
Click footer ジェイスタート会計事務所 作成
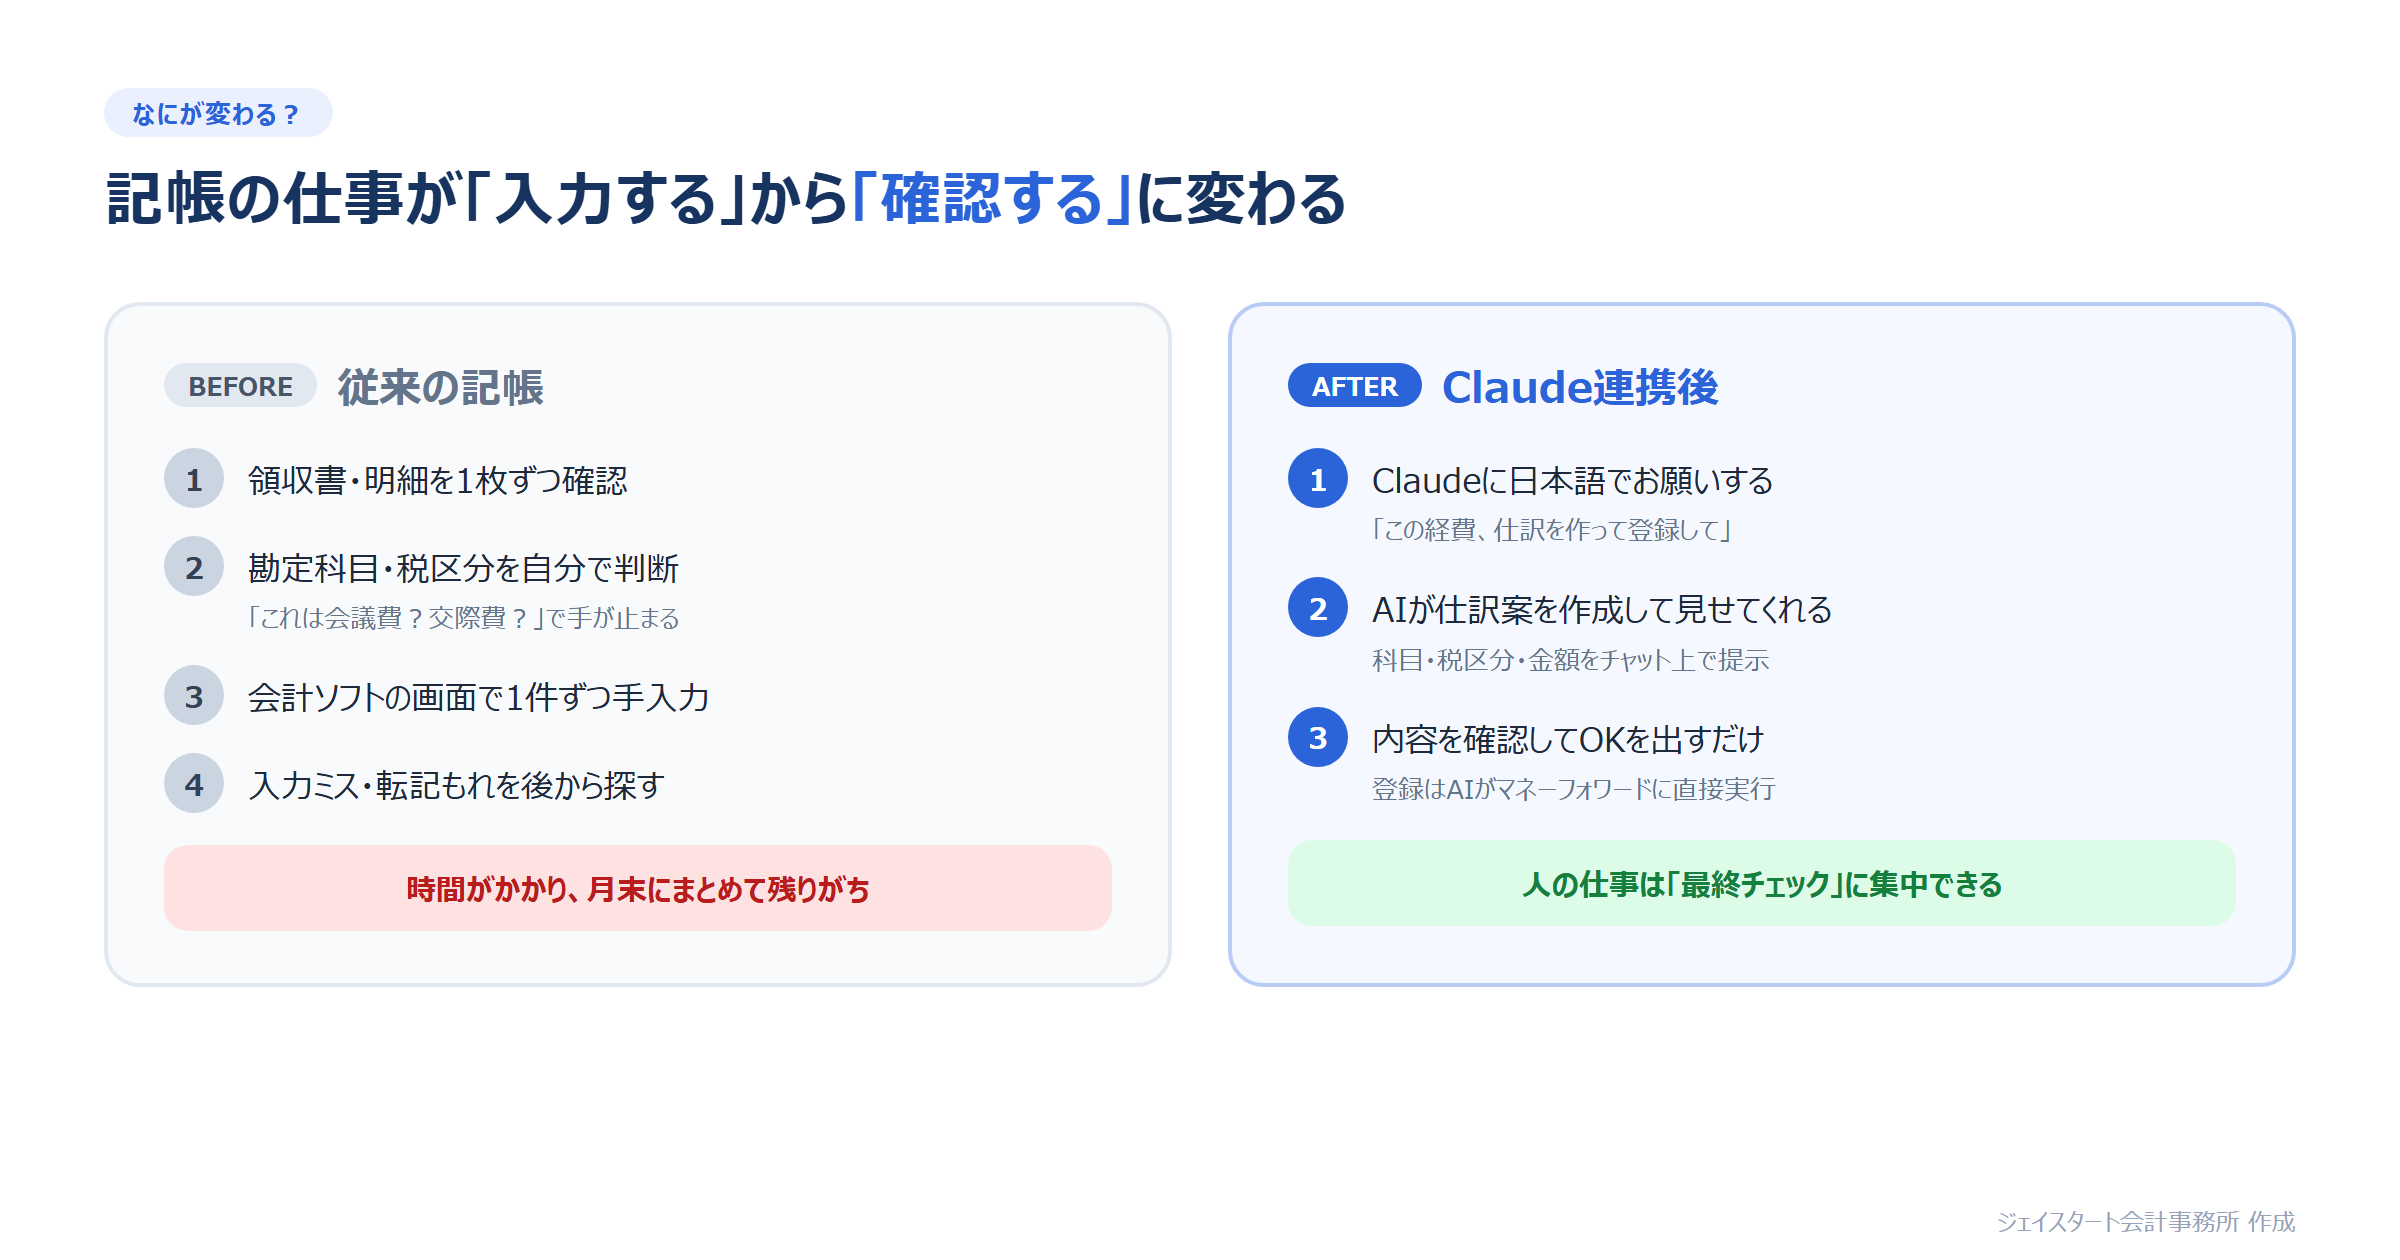(2146, 1221)
